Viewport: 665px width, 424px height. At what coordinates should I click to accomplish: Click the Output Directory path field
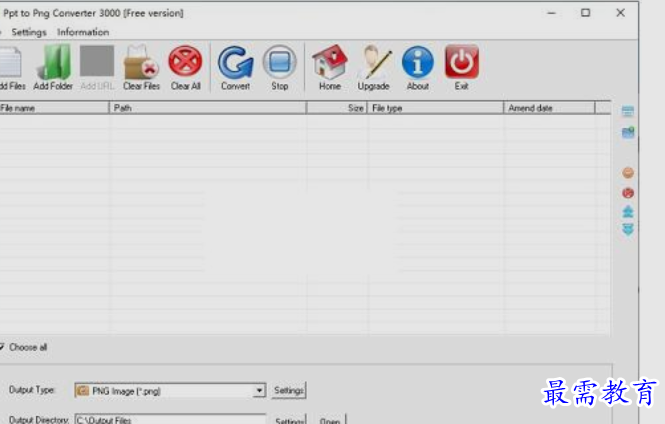170,419
